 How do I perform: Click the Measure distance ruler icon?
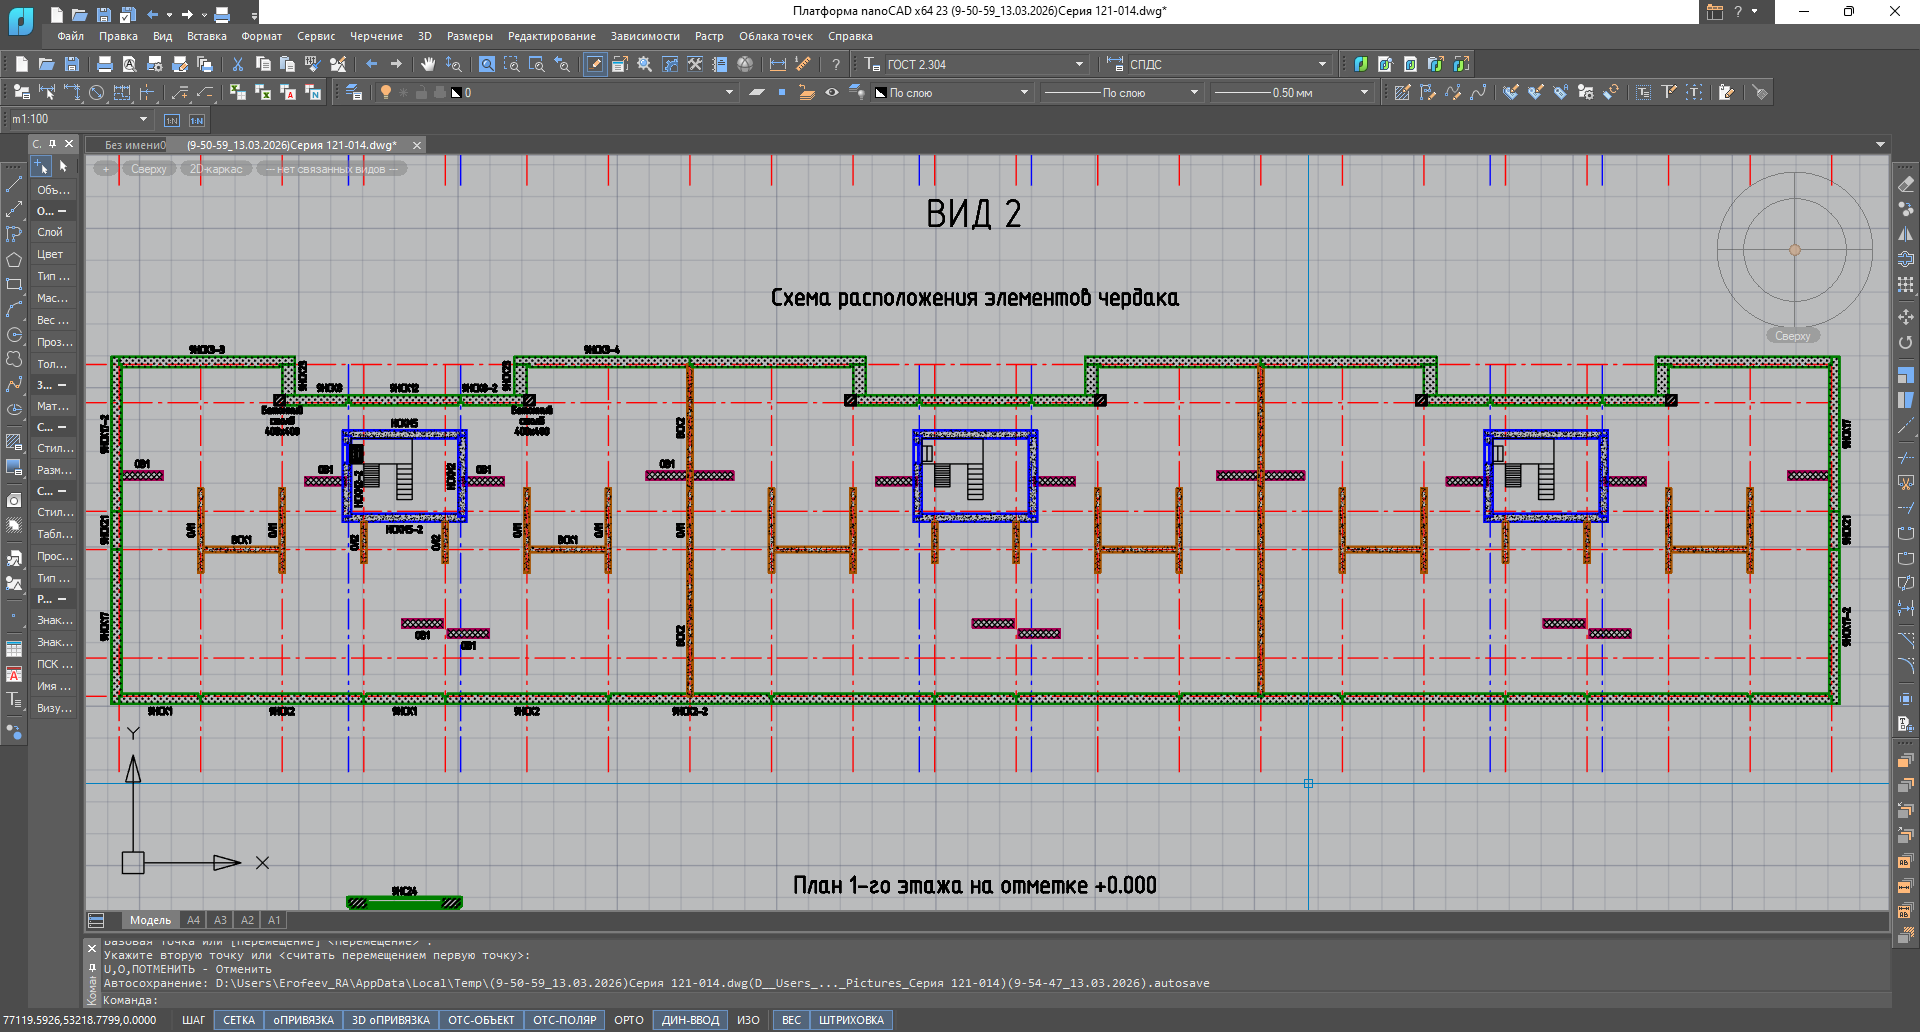tap(803, 64)
